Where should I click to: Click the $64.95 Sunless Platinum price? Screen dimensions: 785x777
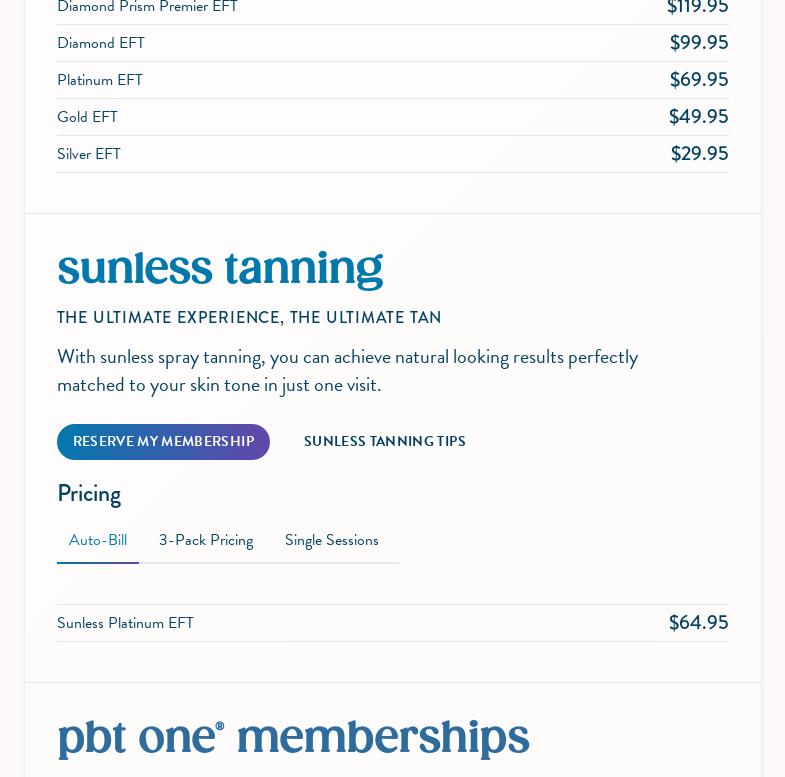pos(698,623)
